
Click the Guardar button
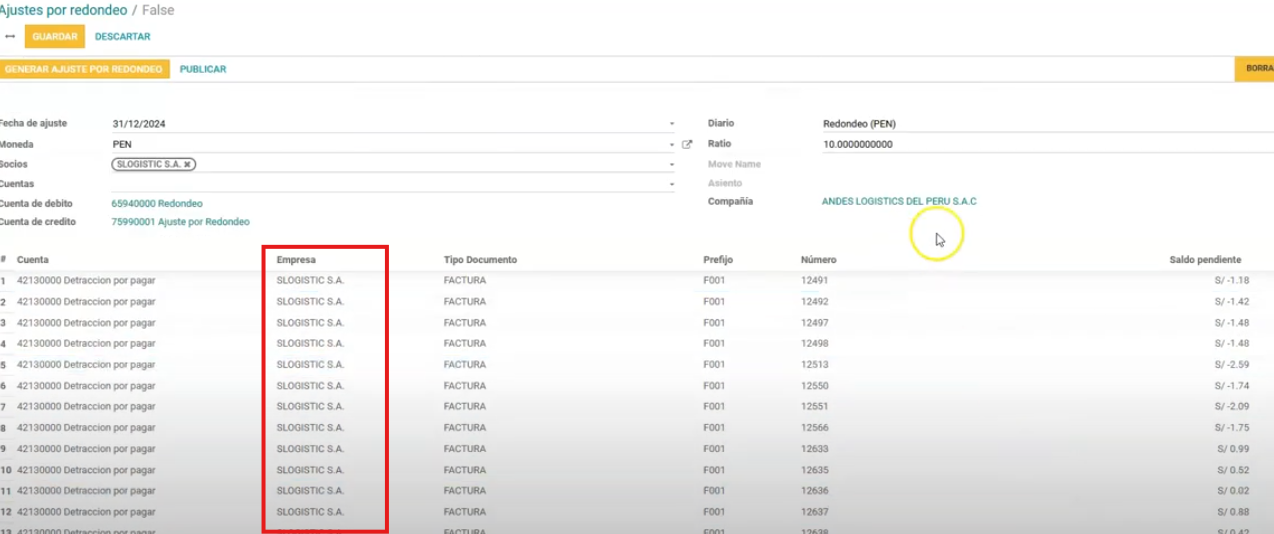click(x=54, y=37)
